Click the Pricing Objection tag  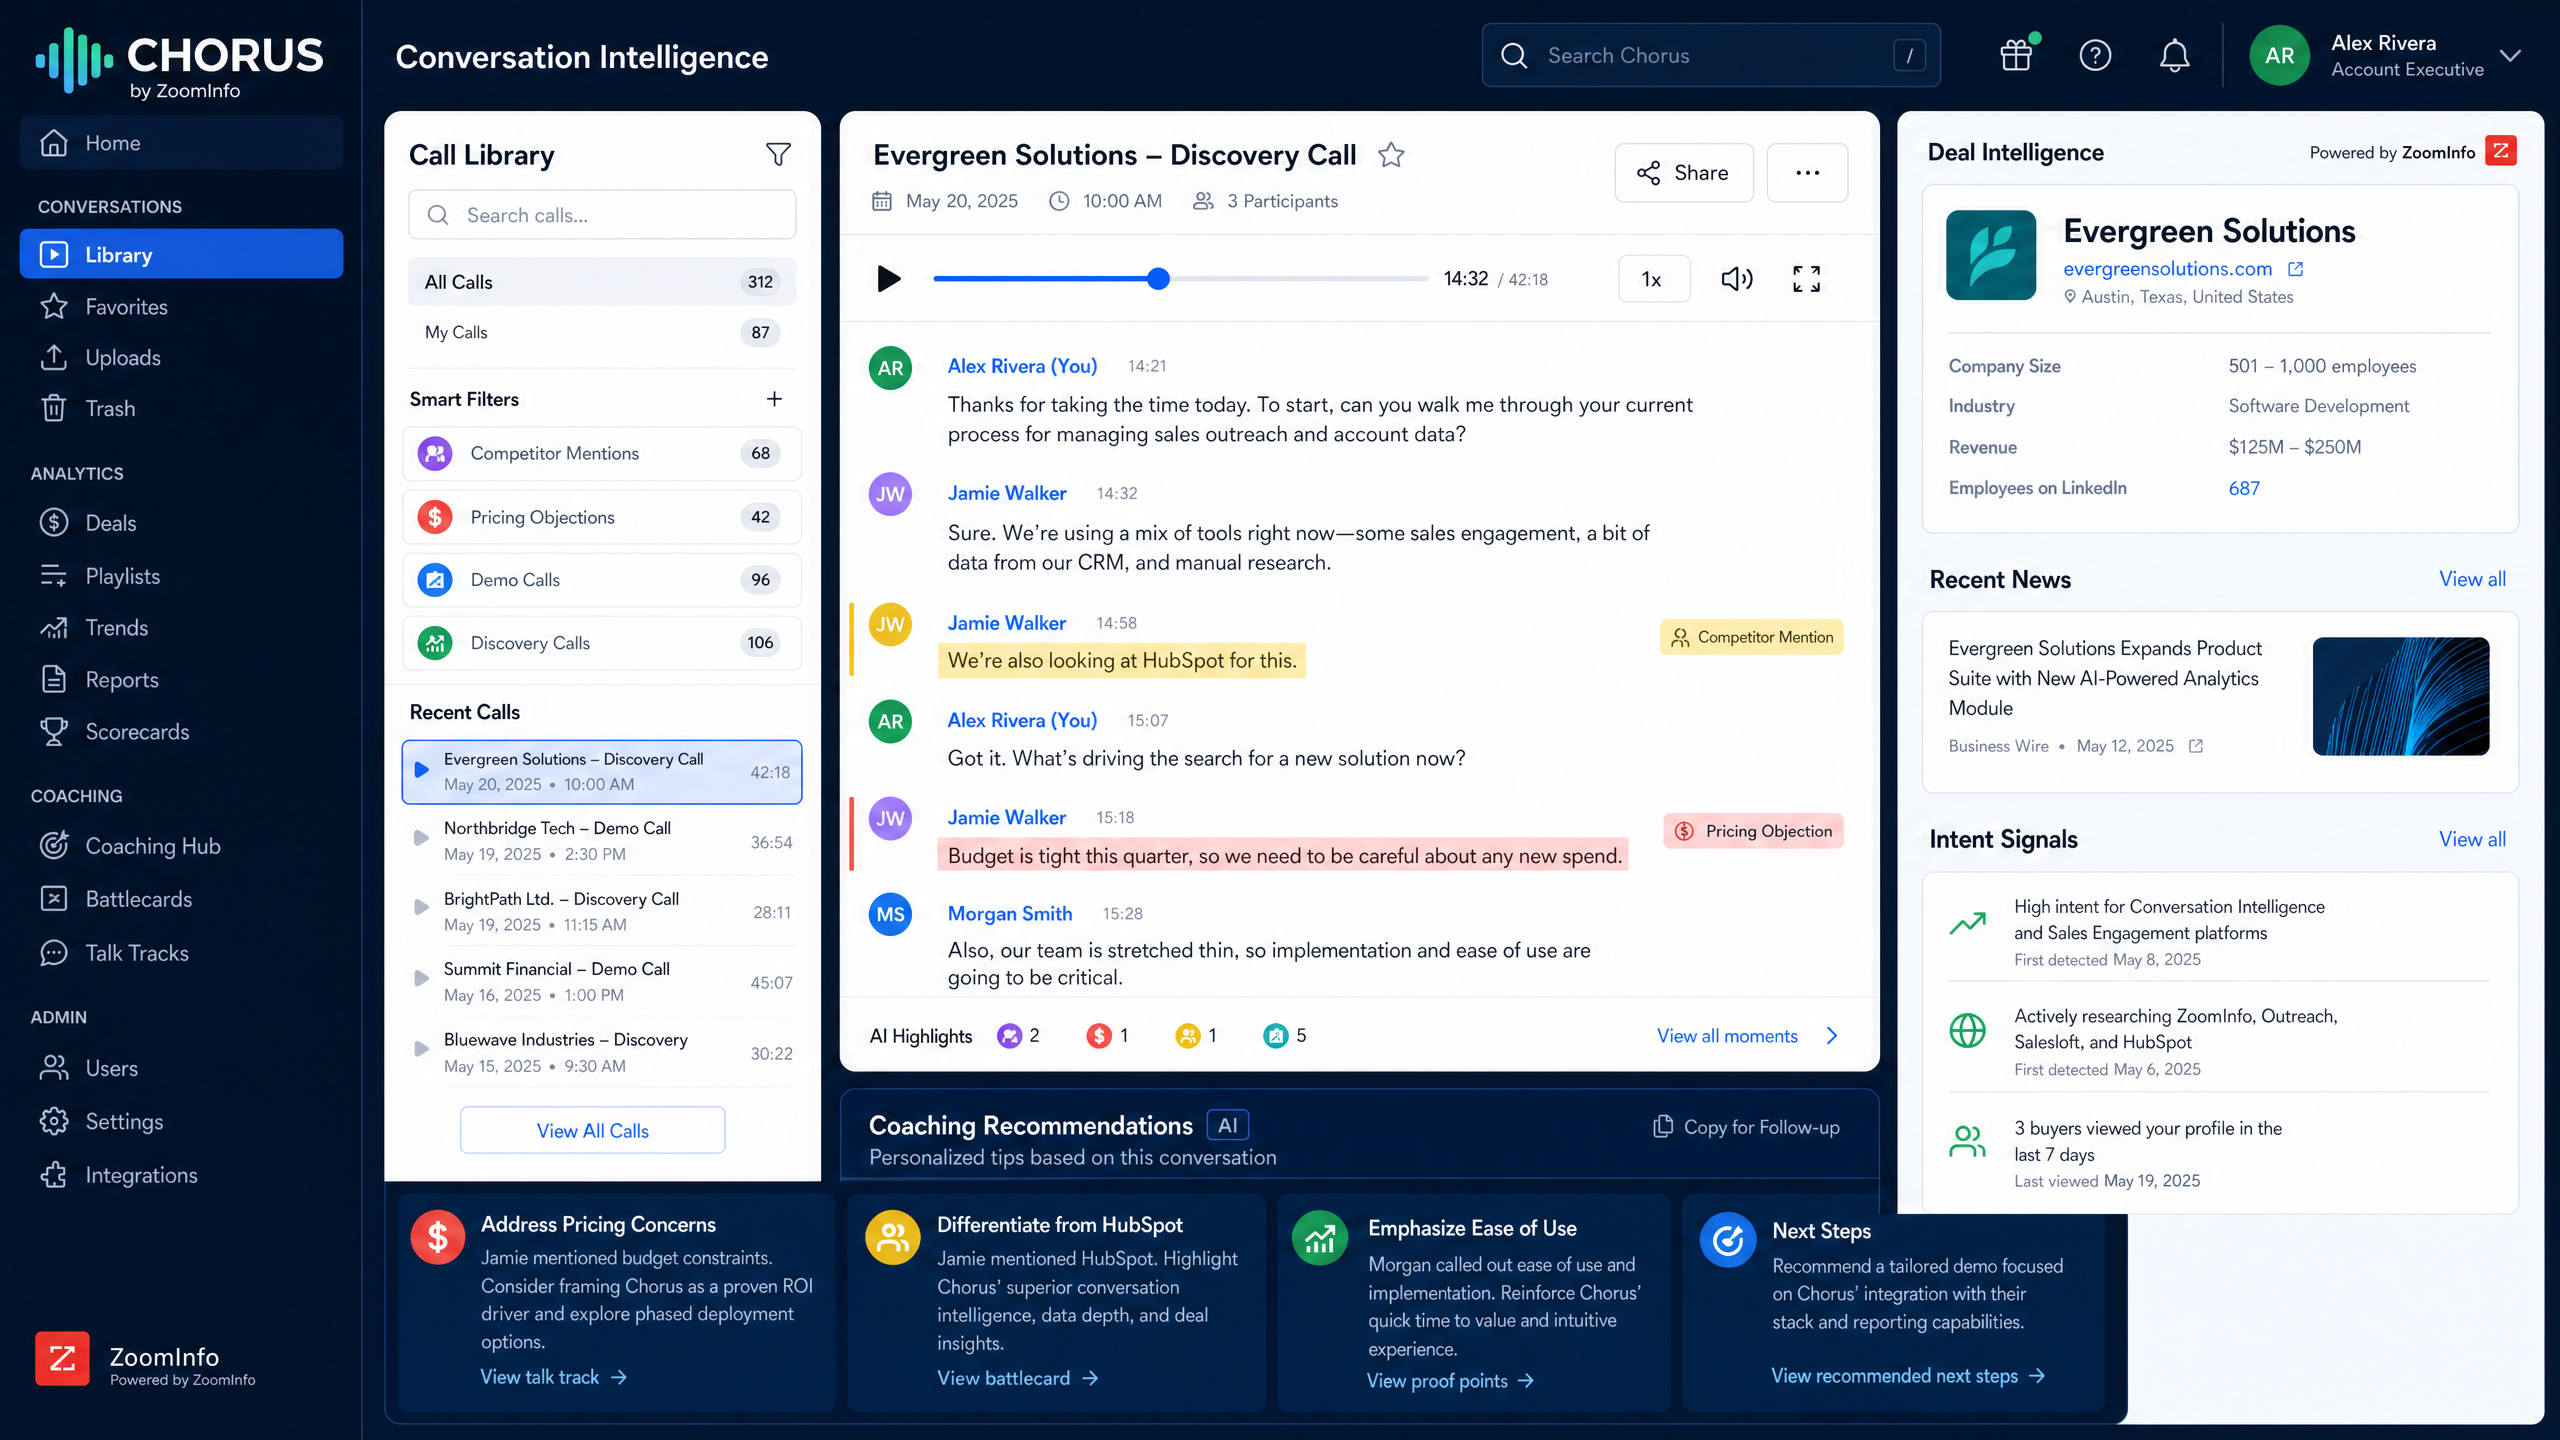pos(1753,831)
